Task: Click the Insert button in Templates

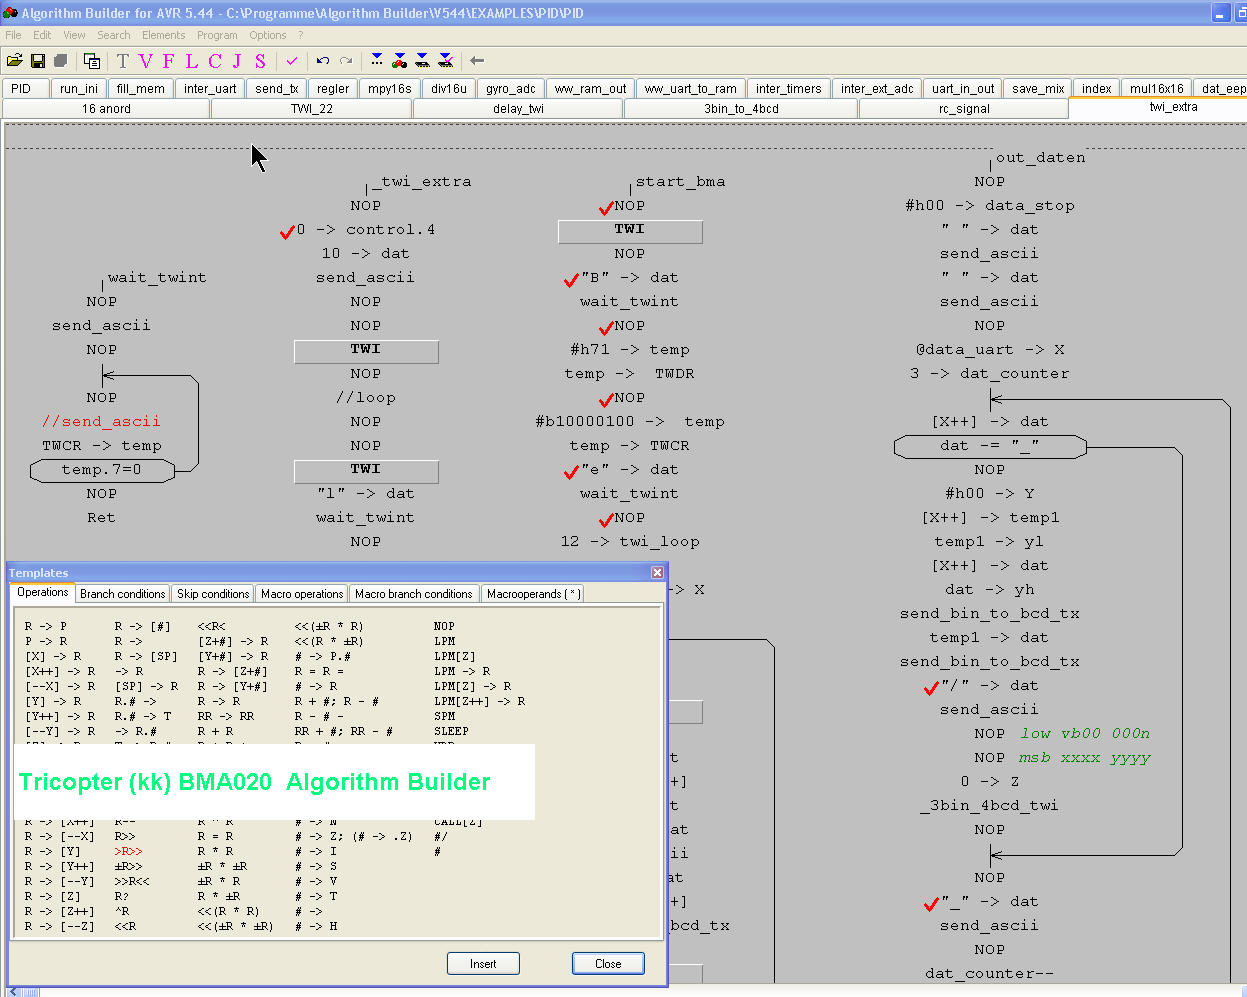Action: pyautogui.click(x=483, y=964)
